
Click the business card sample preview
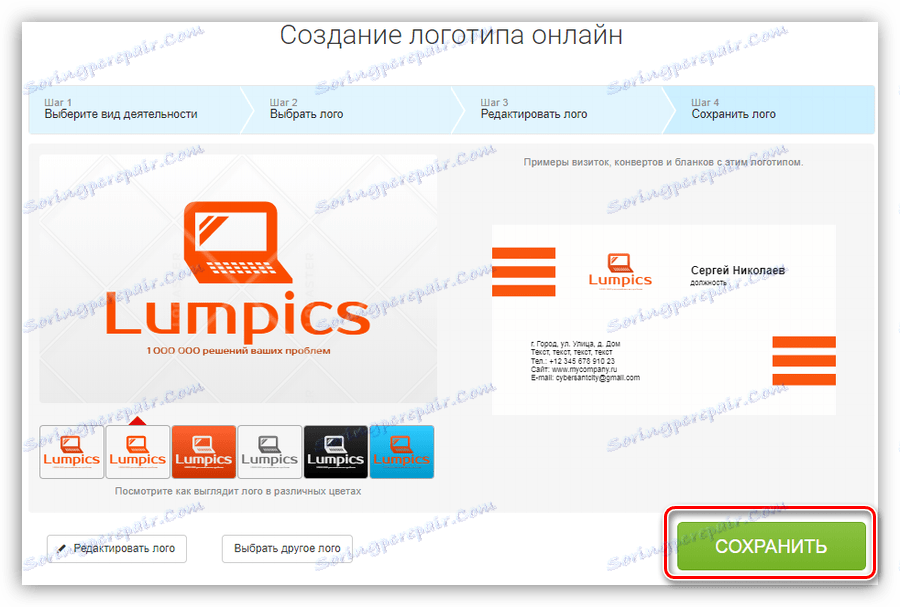coord(664,320)
